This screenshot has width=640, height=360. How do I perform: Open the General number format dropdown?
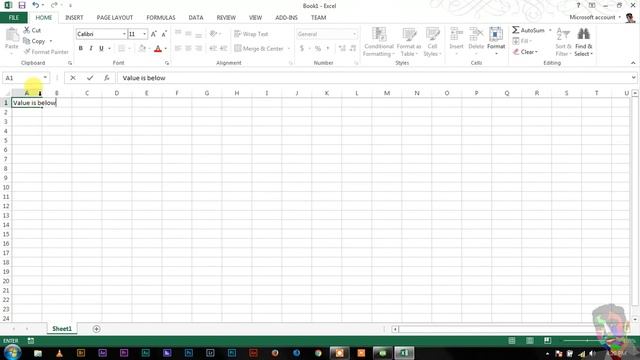pyautogui.click(x=354, y=34)
